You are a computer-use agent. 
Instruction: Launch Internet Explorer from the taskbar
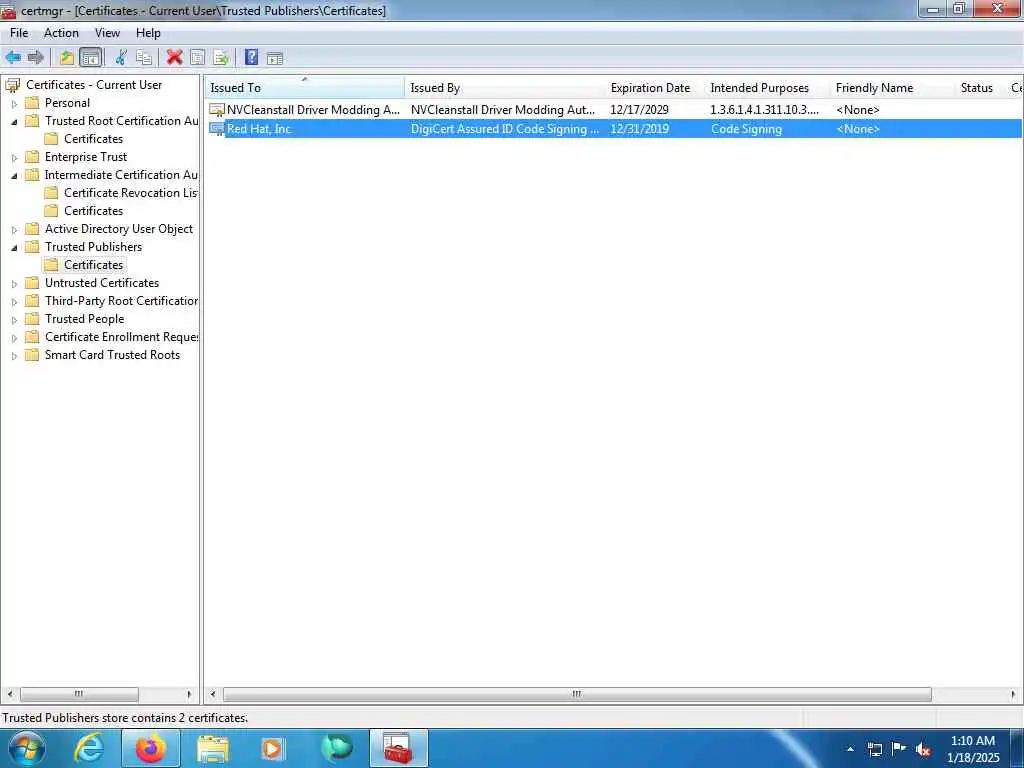[x=89, y=748]
